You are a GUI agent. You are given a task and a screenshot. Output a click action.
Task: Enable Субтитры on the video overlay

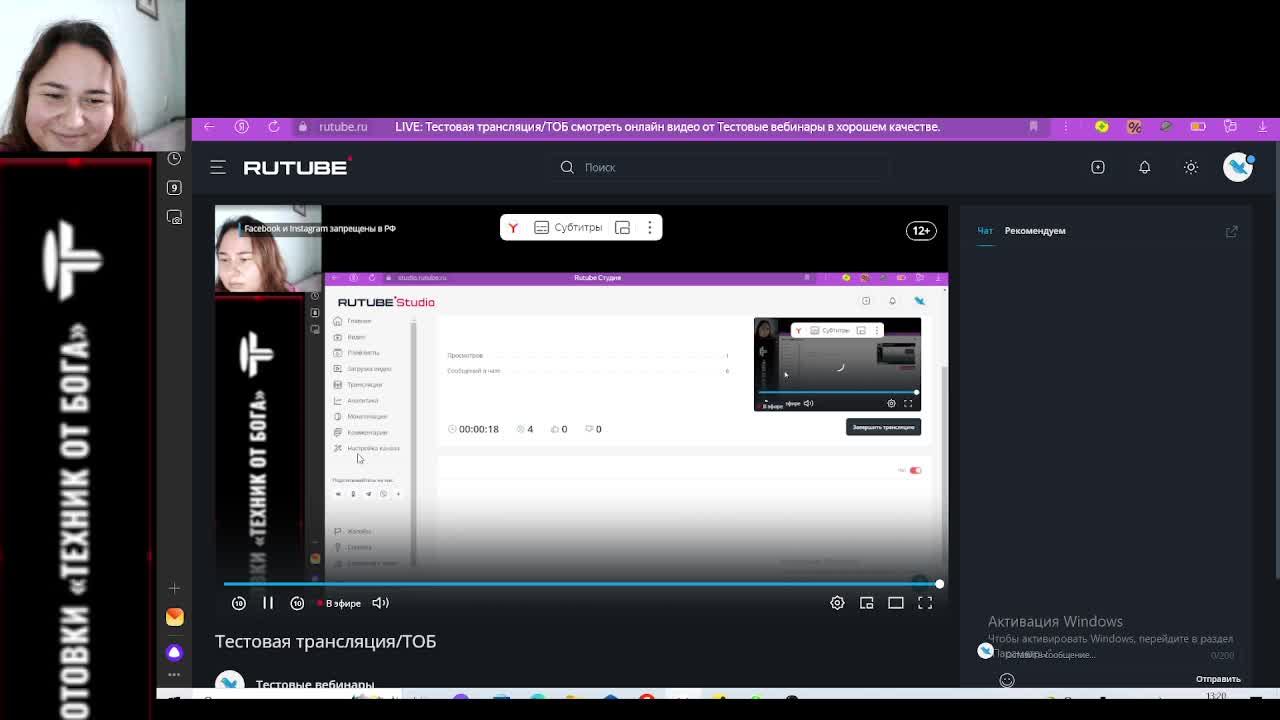tap(568, 228)
